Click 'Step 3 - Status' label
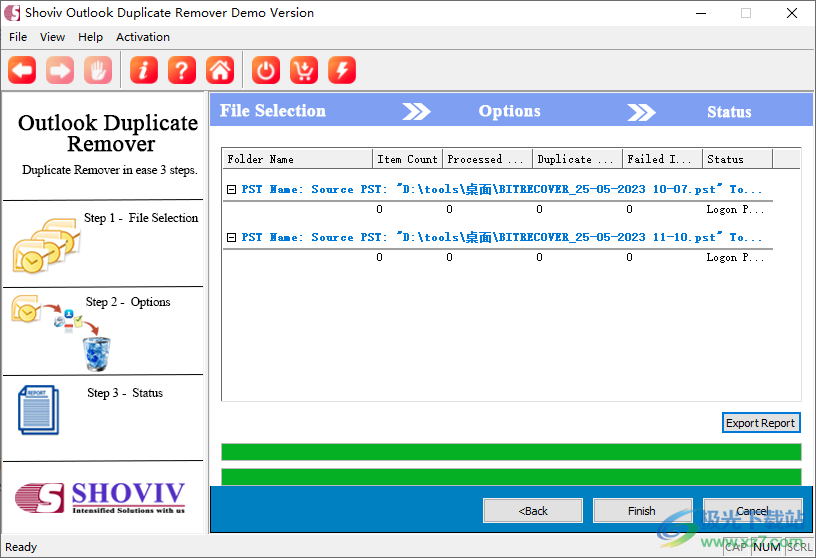Viewport: 816px width, 558px height. click(125, 393)
